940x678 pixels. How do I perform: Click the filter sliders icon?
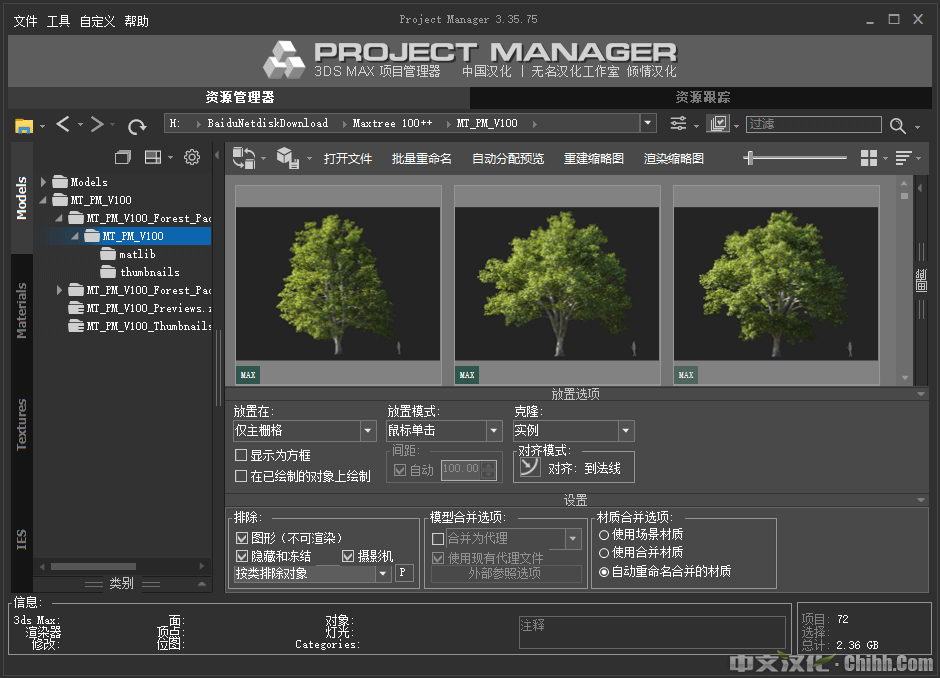pyautogui.click(x=679, y=124)
